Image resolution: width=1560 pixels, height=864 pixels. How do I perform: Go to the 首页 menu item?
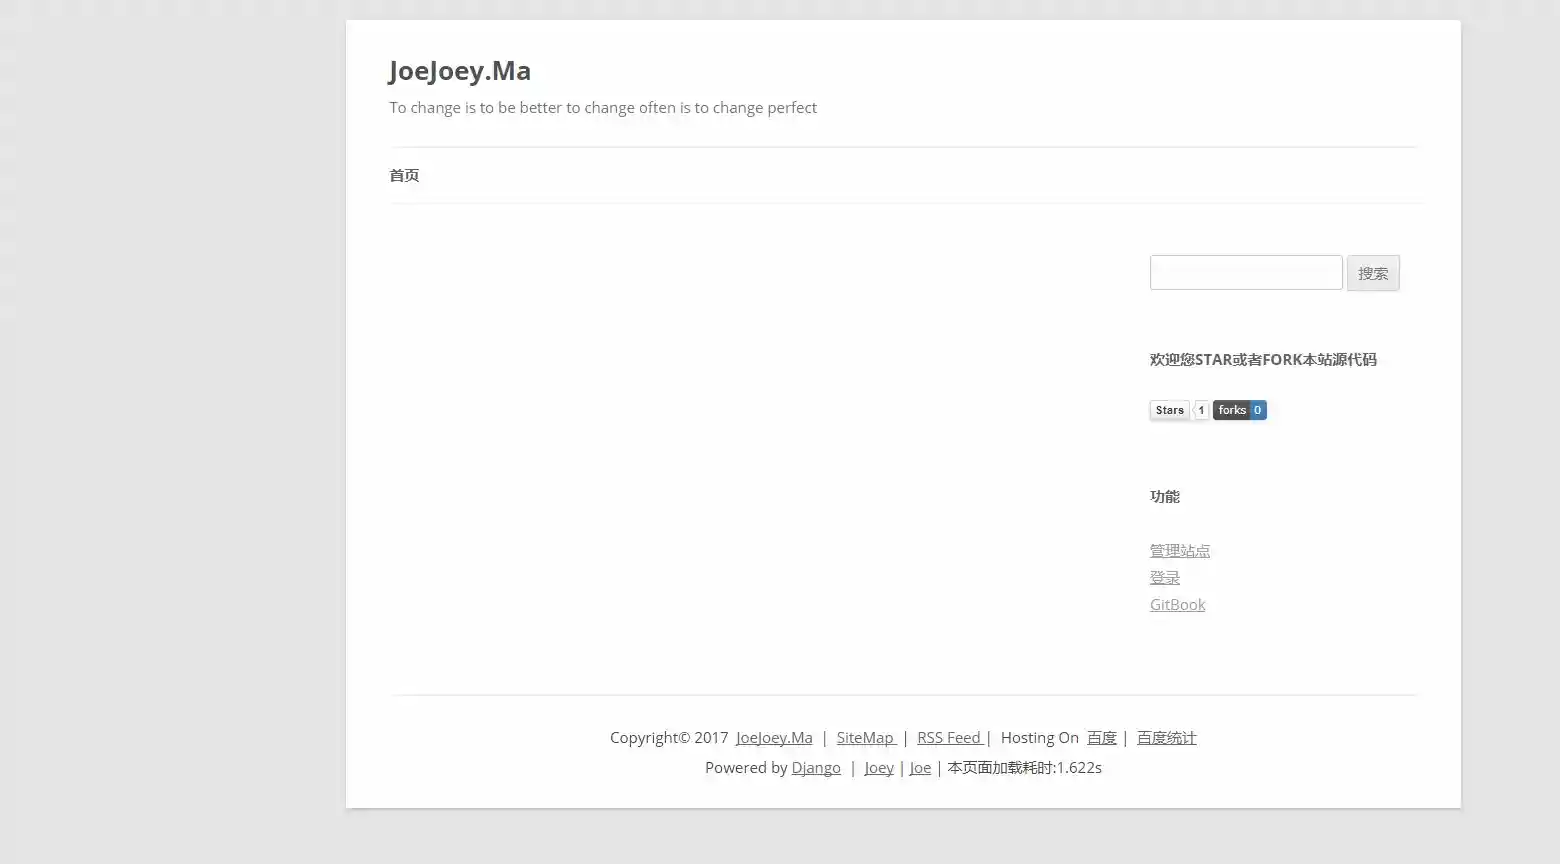tap(404, 175)
